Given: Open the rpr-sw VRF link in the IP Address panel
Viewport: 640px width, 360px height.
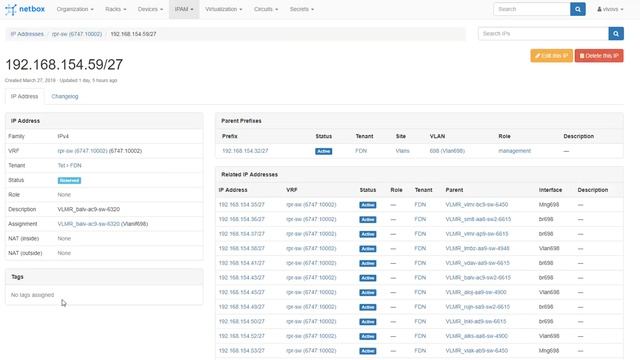Looking at the screenshot, I should pyautogui.click(x=82, y=151).
